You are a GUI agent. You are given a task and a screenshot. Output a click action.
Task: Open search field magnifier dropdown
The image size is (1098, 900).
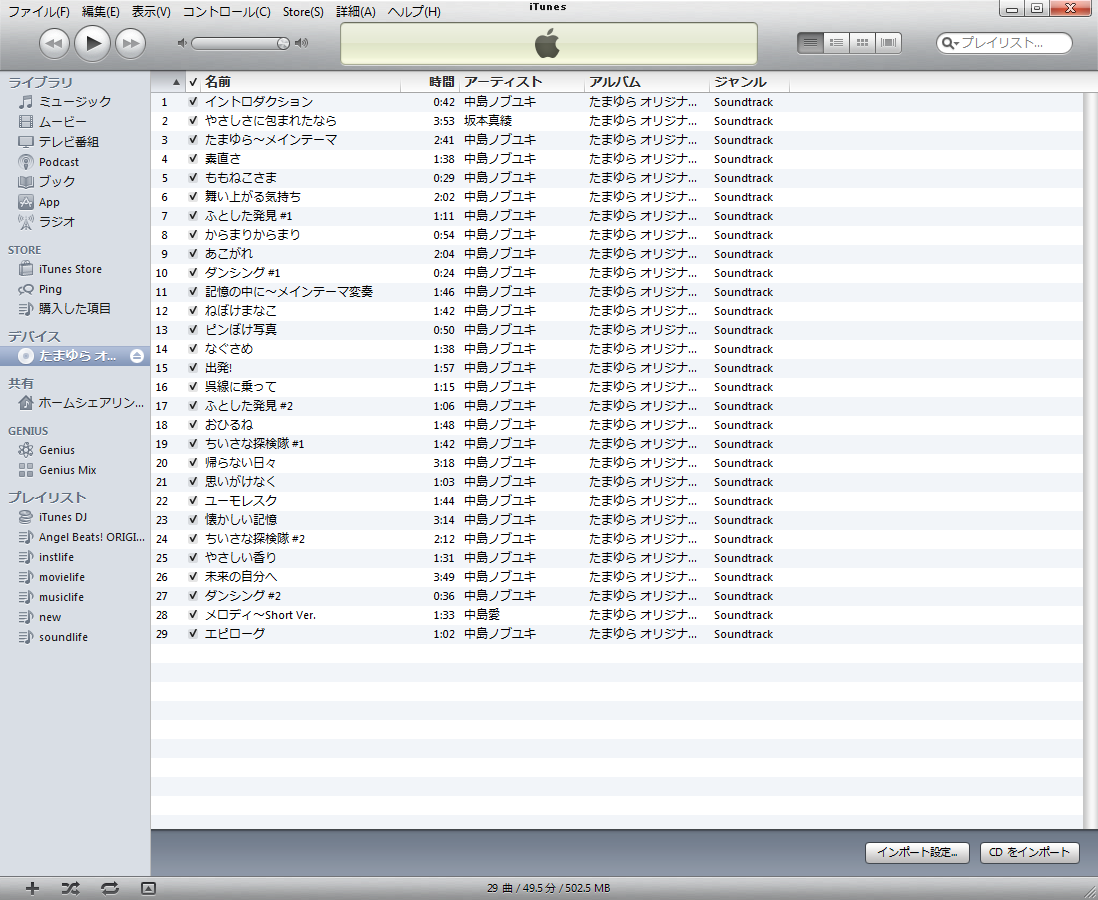click(x=949, y=43)
